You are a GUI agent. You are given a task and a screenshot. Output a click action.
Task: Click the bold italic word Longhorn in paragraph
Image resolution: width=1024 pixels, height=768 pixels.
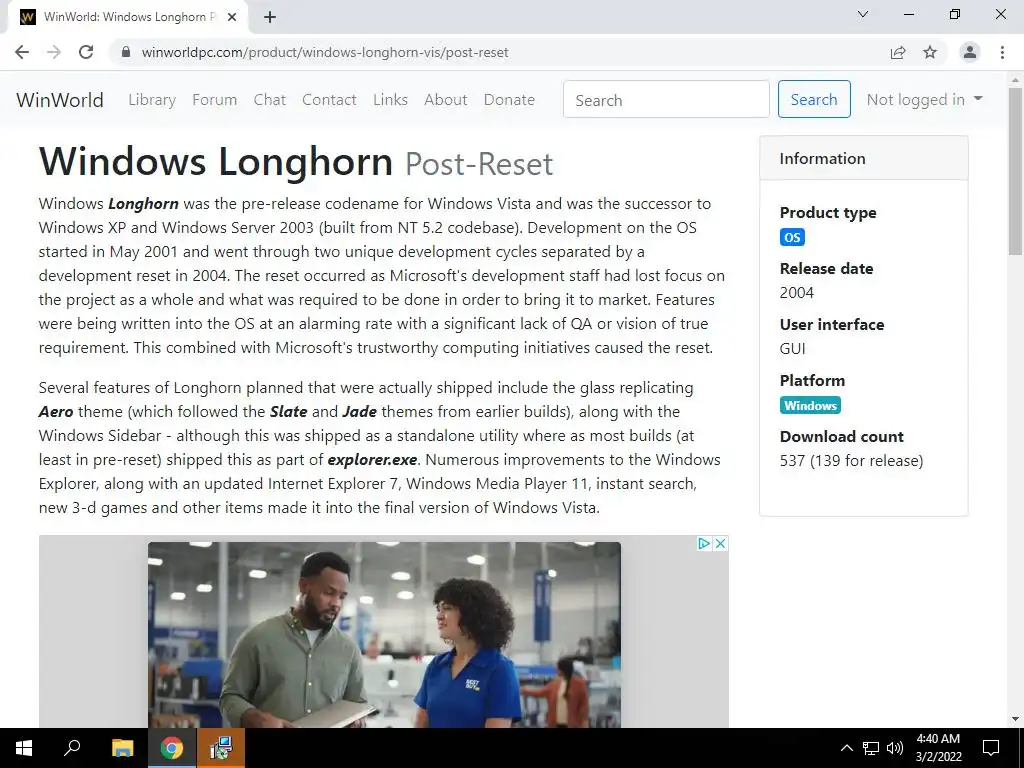click(x=143, y=204)
